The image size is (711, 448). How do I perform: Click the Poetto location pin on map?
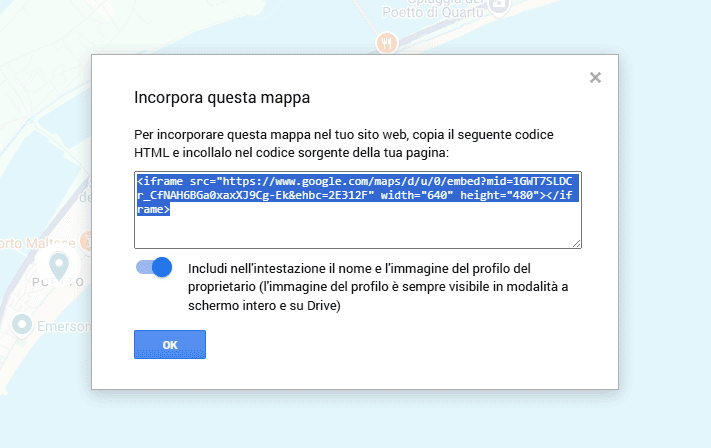(59, 267)
